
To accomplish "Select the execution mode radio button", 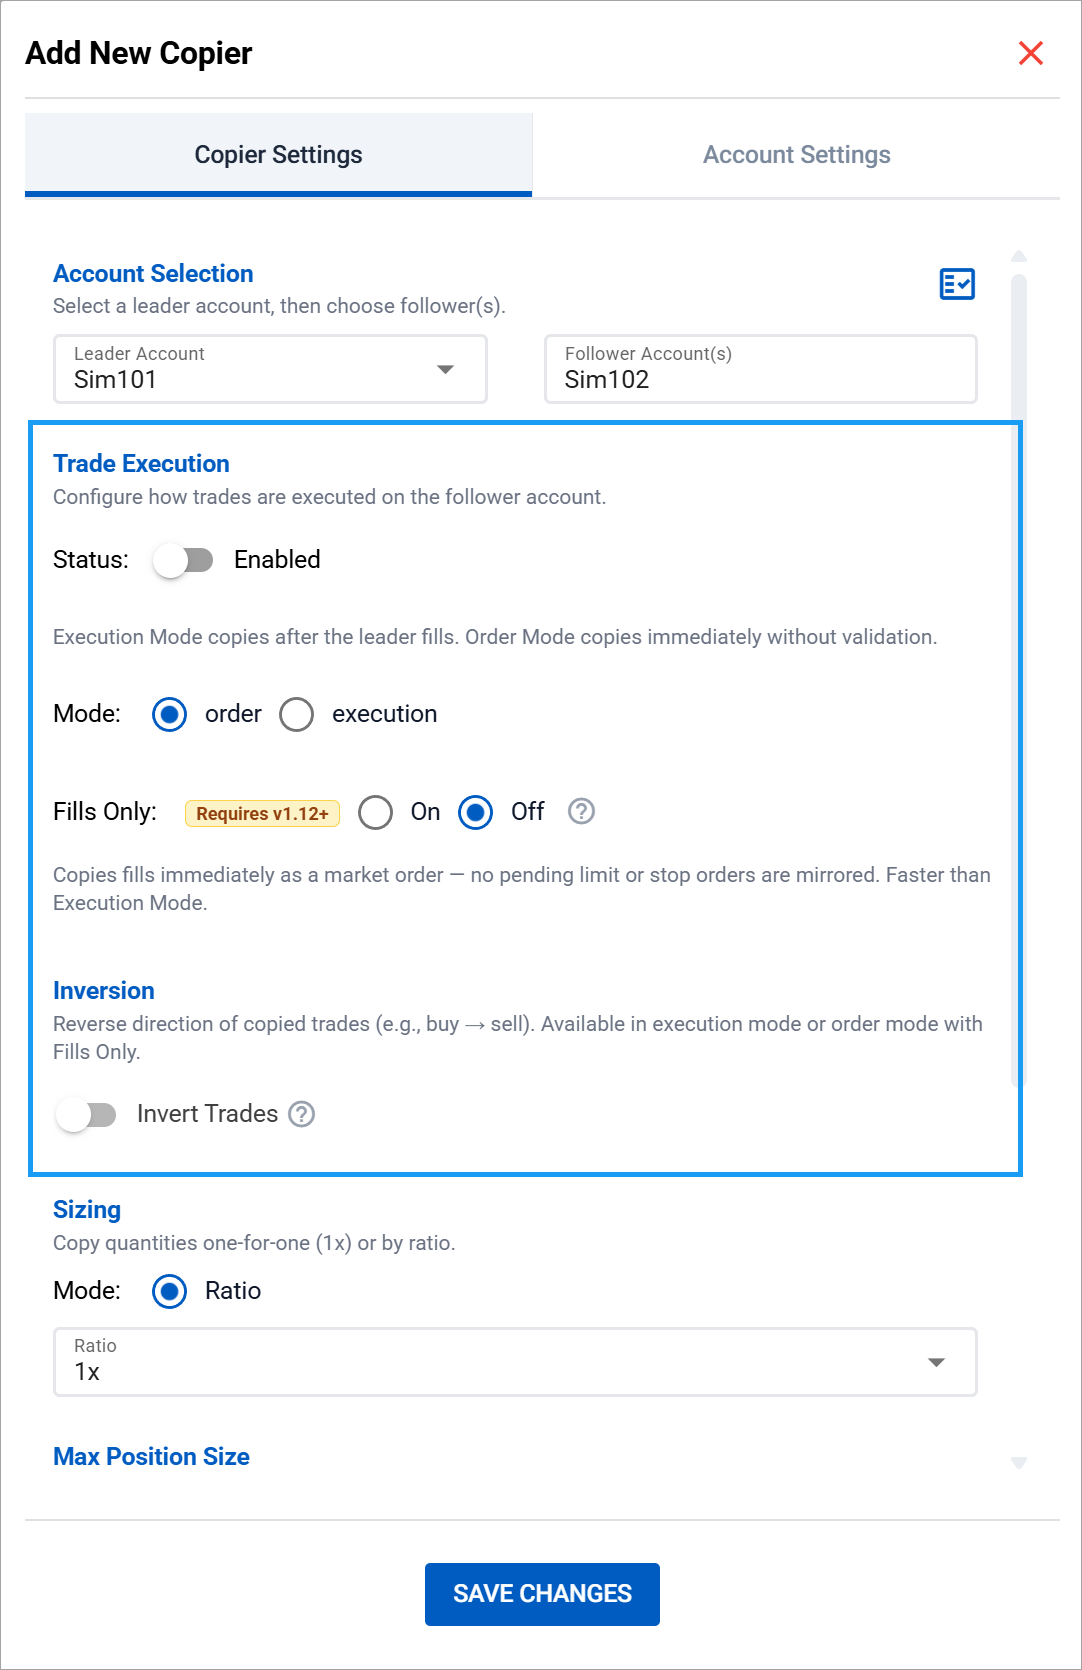I will pos(297,714).
